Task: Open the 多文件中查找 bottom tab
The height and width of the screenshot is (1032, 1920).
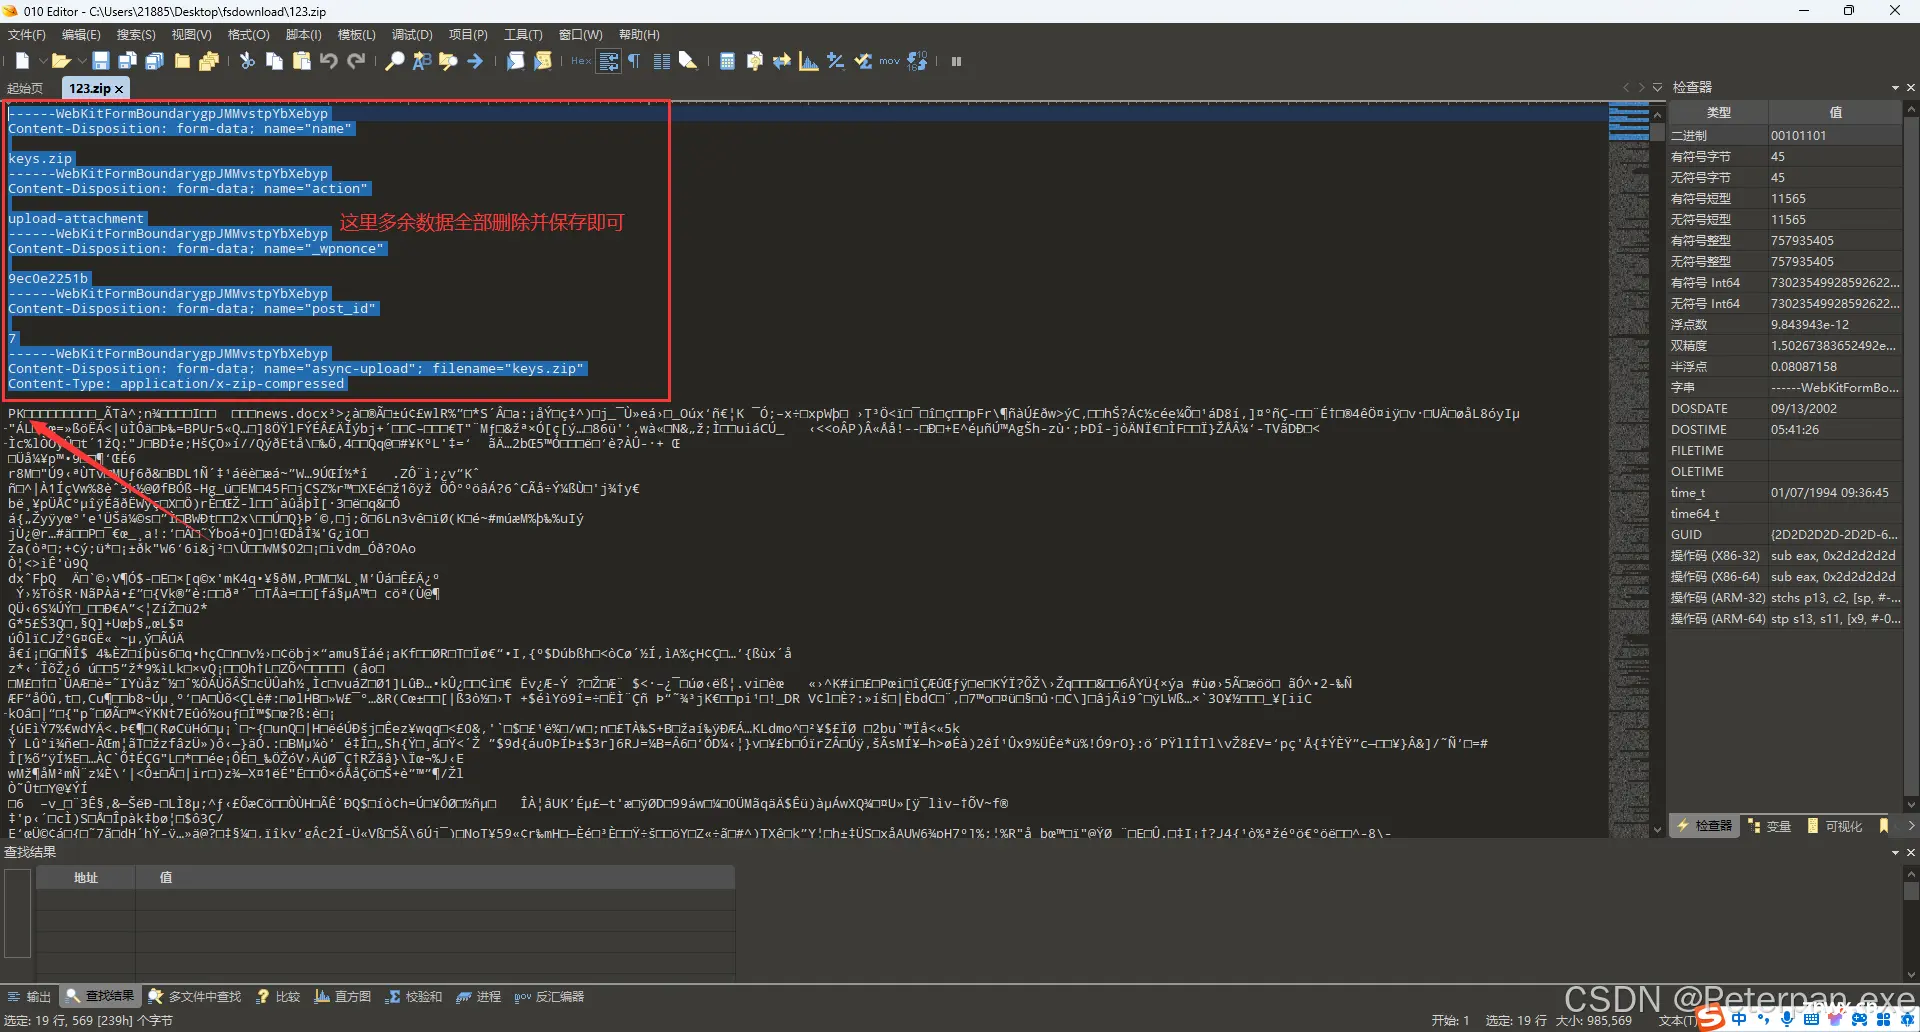Action: pyautogui.click(x=195, y=996)
